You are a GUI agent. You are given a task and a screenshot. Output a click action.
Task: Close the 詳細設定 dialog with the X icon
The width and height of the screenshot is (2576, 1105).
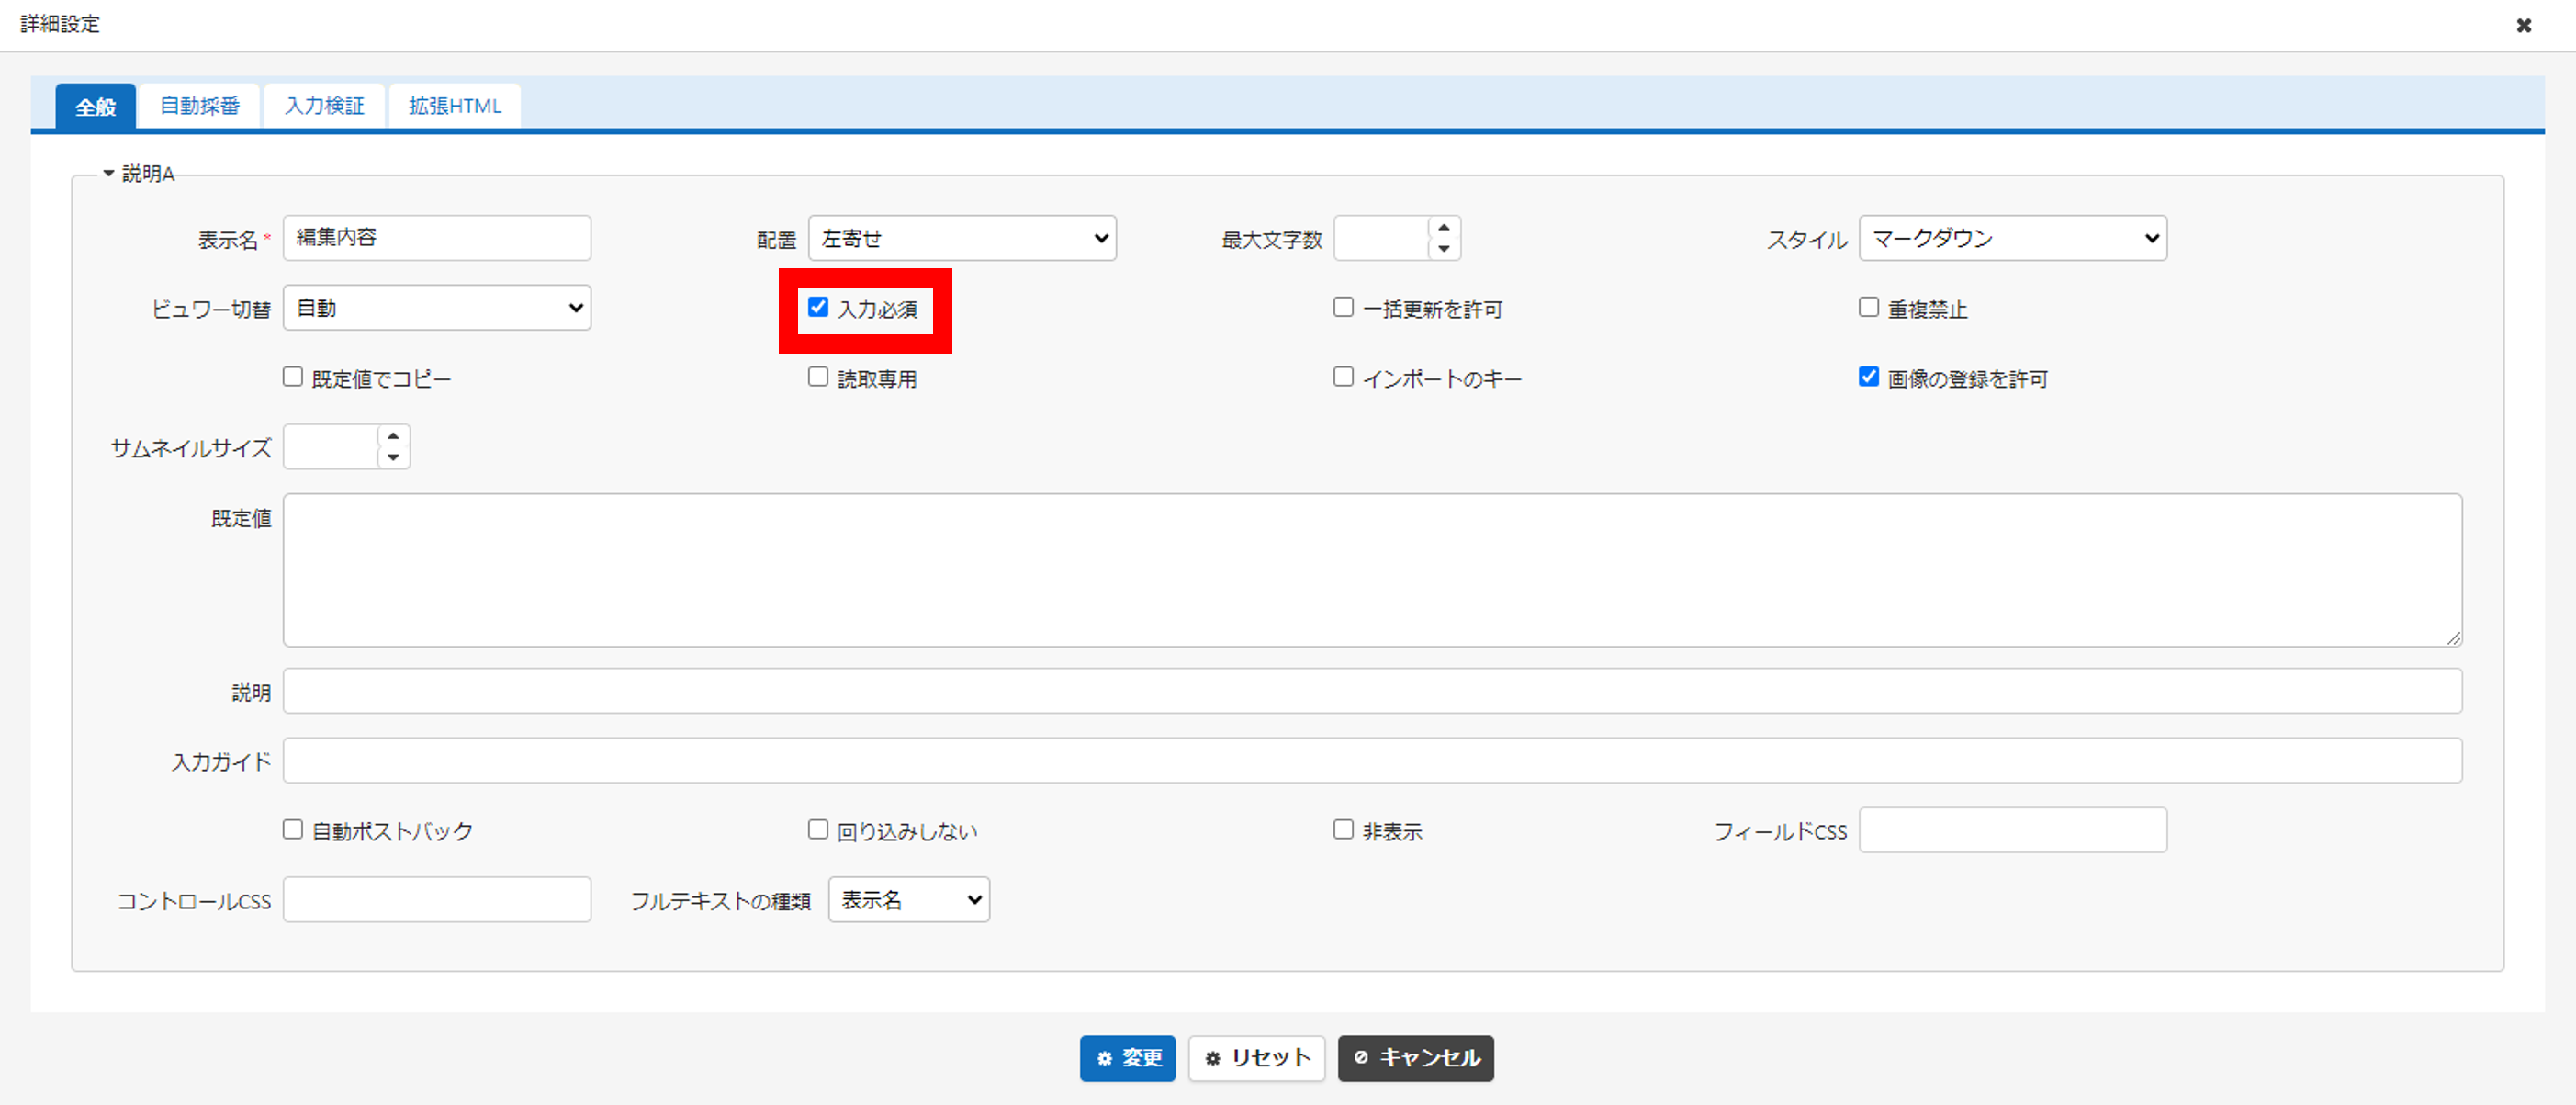click(x=2524, y=25)
